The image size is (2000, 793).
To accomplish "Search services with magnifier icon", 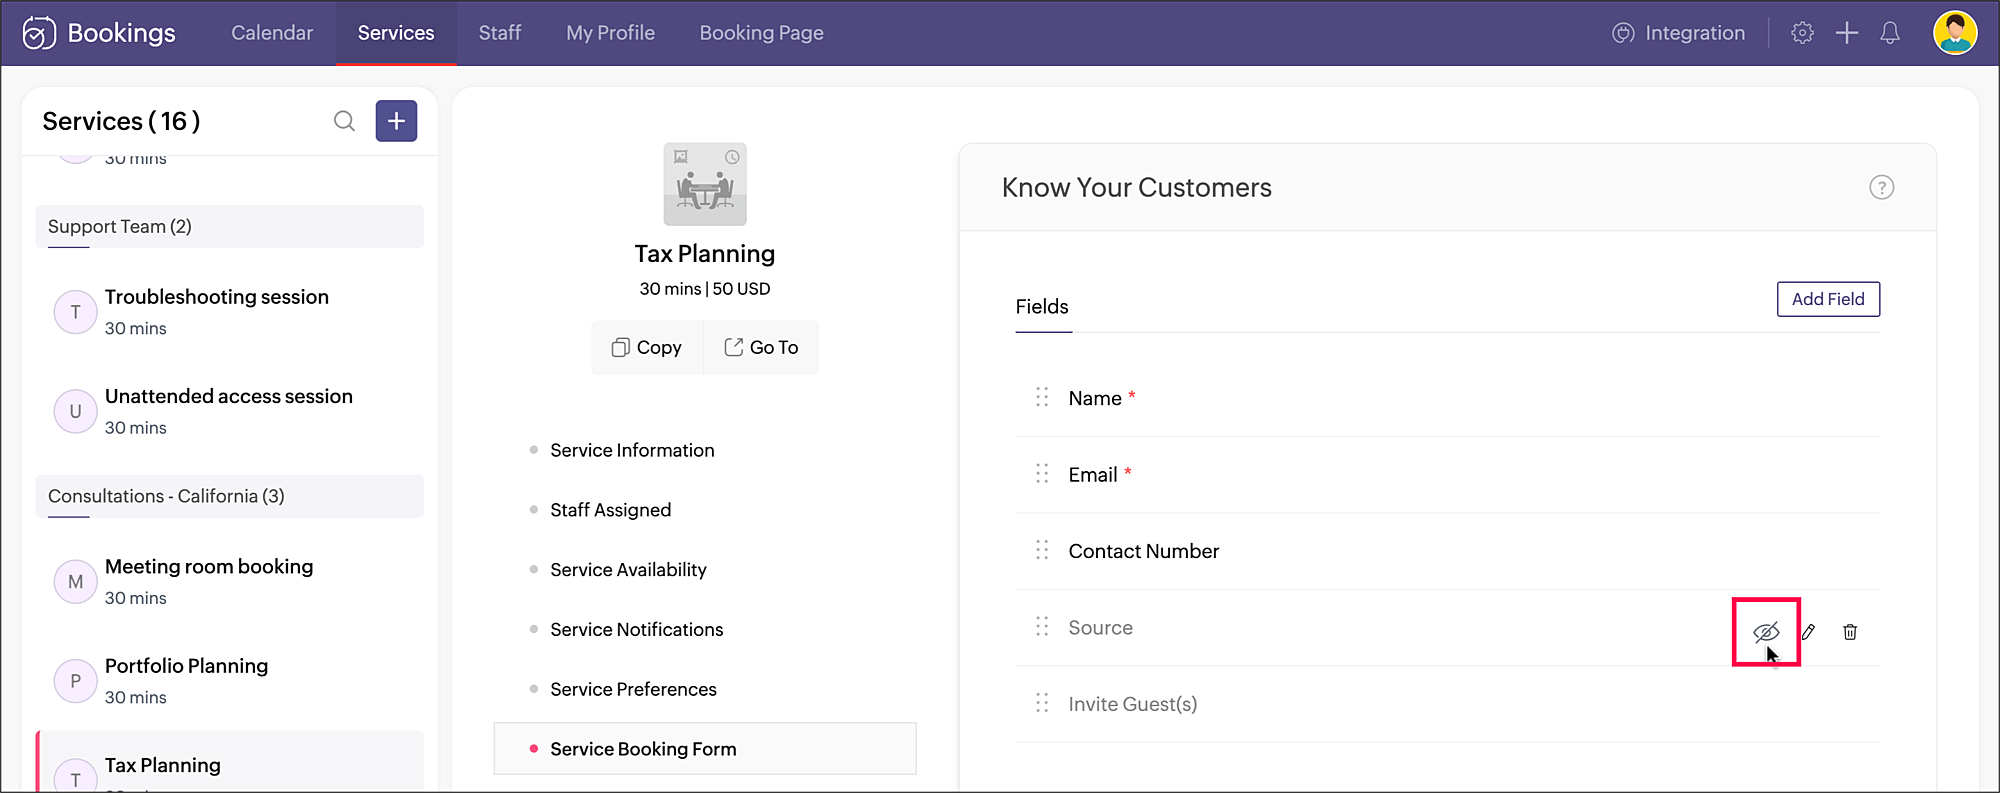I will tap(344, 121).
